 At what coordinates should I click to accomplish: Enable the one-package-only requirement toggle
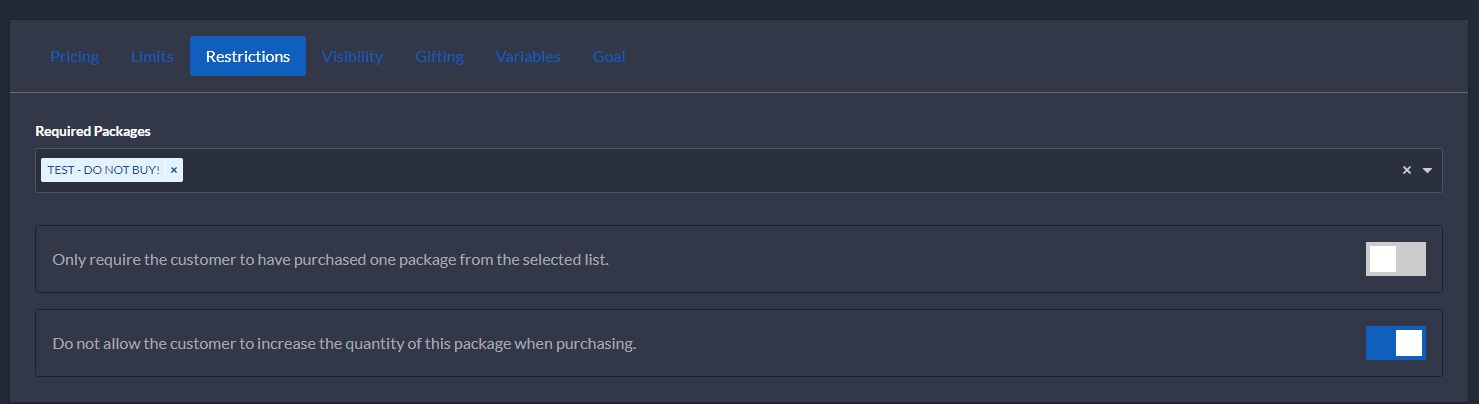tap(1395, 259)
